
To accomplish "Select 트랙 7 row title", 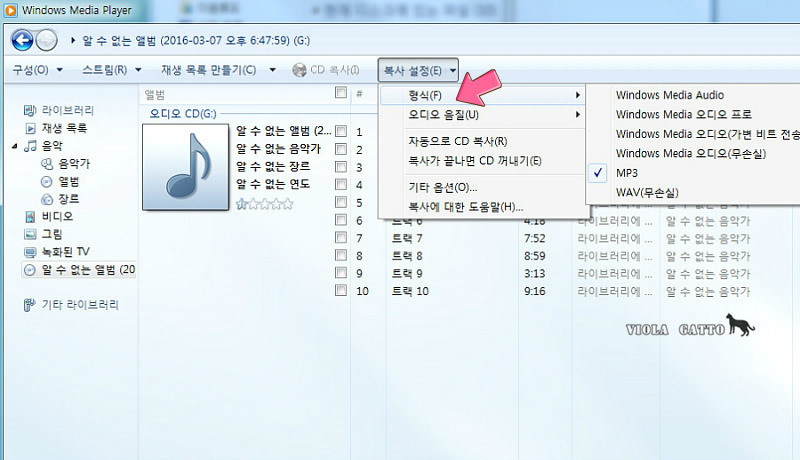I will (407, 238).
